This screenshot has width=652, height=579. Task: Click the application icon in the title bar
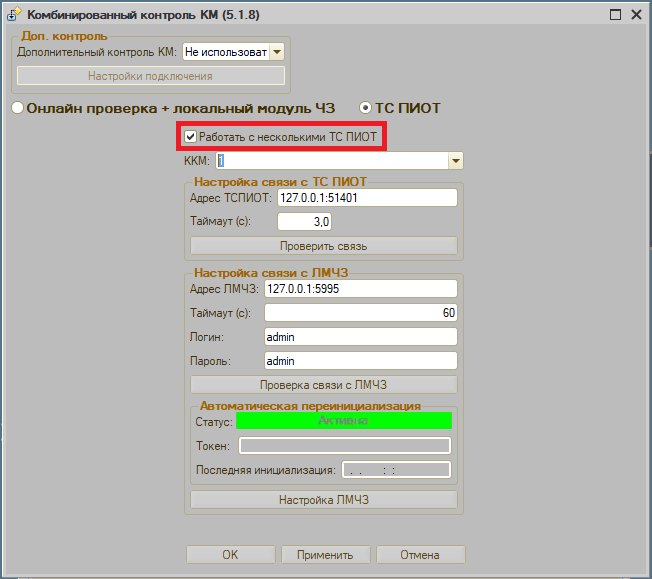click(x=14, y=14)
